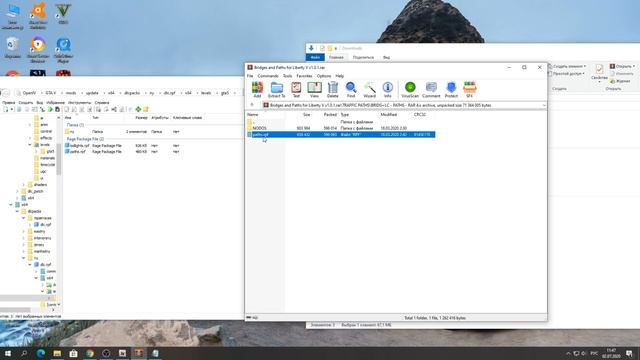Run the VirusScan icon in WinRAR
The width and height of the screenshot is (640, 360).
point(410,89)
